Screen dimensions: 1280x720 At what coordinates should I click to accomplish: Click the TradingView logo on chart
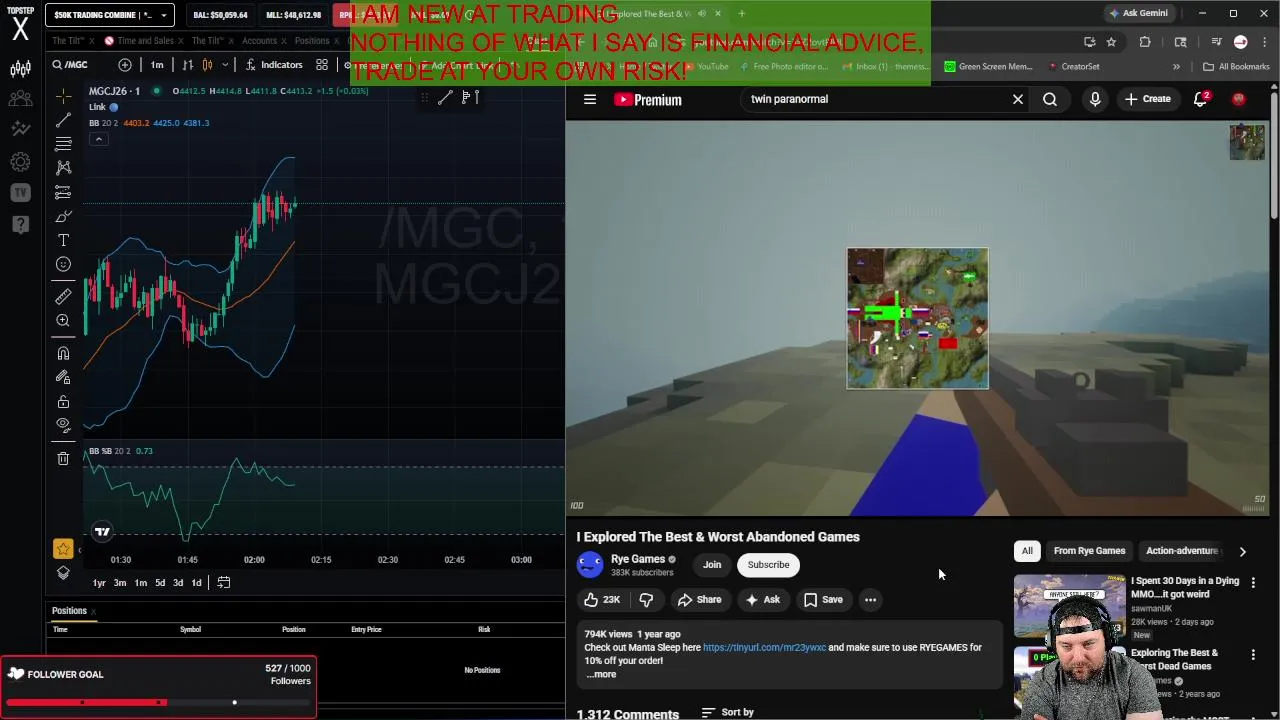coord(101,532)
